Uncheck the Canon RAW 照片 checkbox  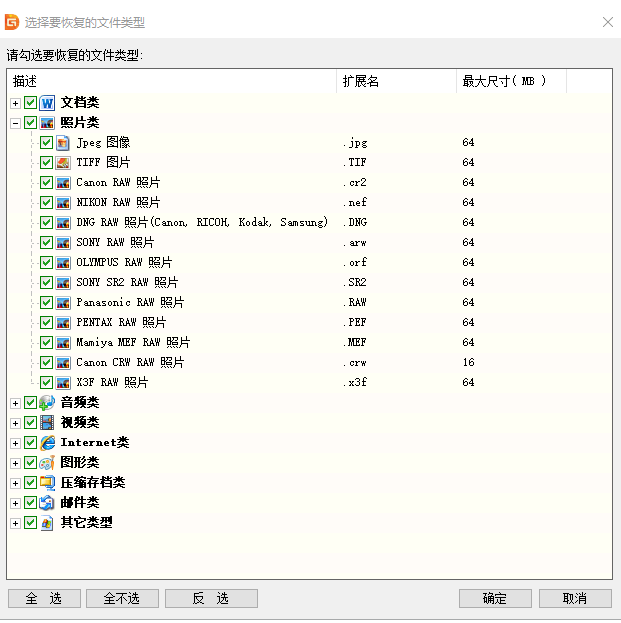point(46,183)
